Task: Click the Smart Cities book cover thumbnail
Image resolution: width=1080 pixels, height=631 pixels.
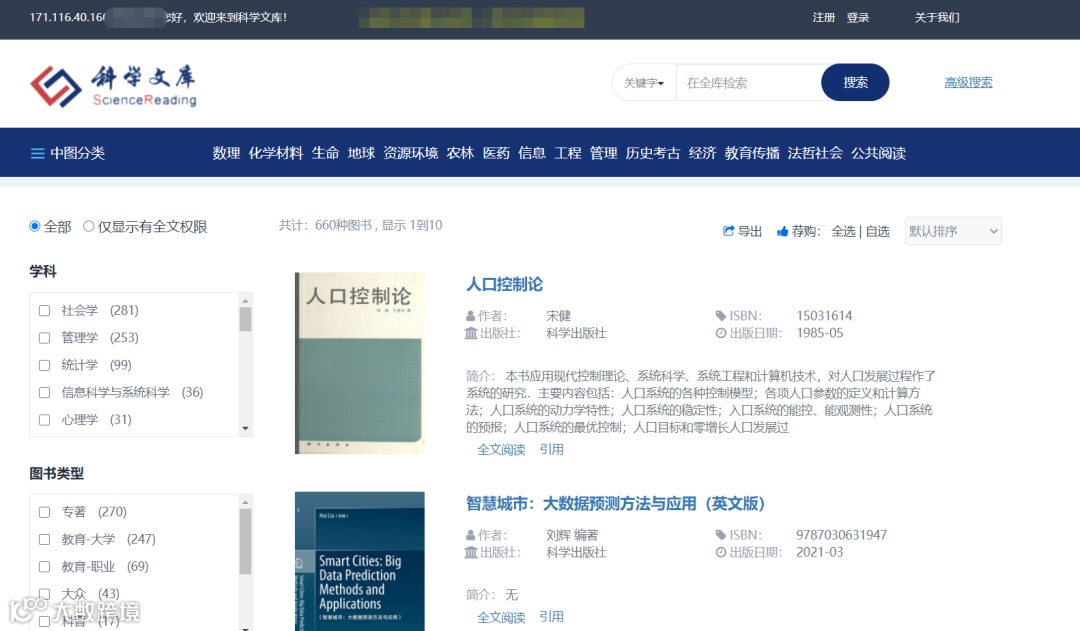Action: (x=360, y=561)
